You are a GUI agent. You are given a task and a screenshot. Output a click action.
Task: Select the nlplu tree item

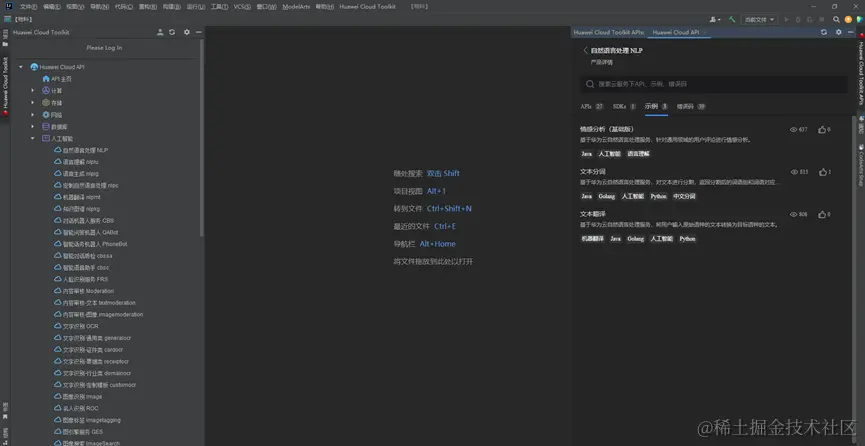(76, 162)
